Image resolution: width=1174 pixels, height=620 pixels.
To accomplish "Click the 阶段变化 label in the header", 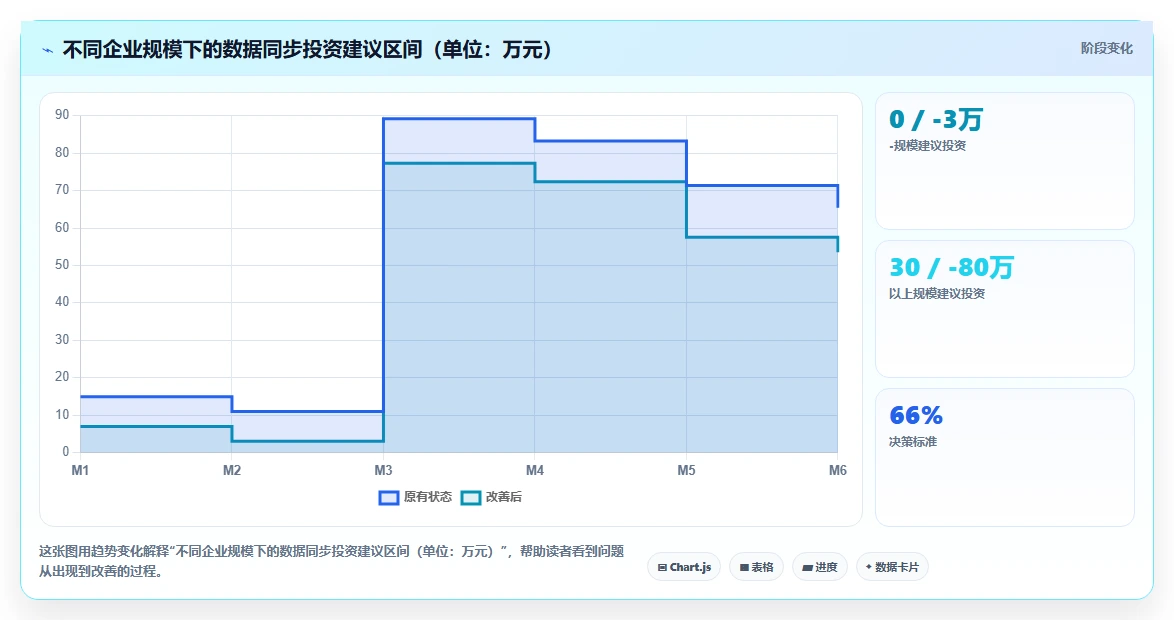I will pyautogui.click(x=1106, y=49).
